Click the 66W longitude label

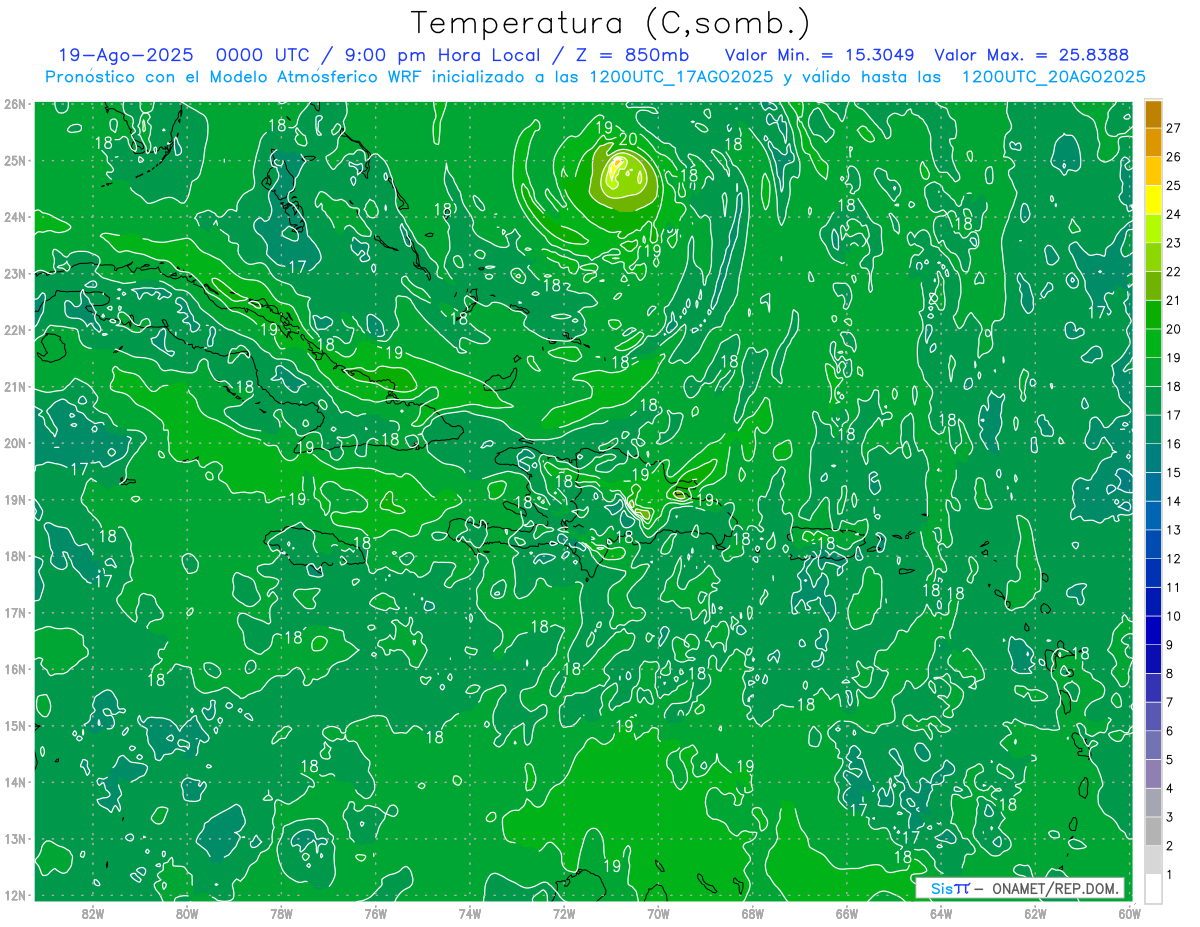[847, 913]
